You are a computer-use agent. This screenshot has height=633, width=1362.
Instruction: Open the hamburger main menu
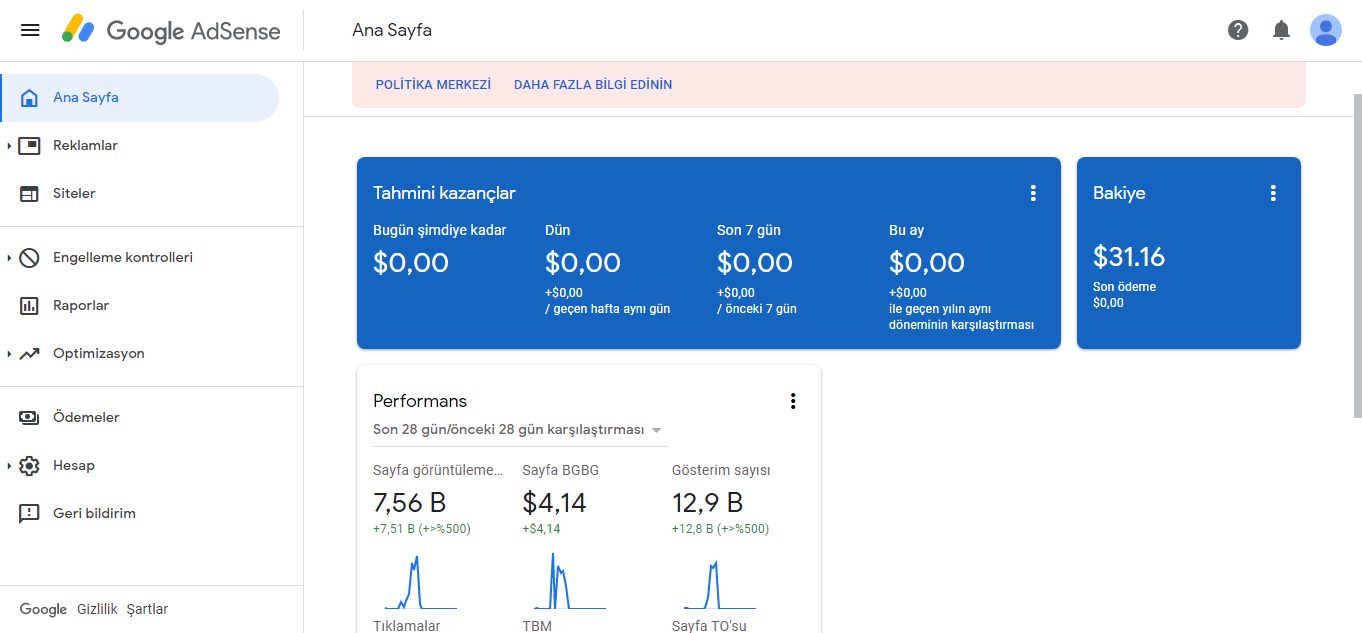click(x=30, y=30)
